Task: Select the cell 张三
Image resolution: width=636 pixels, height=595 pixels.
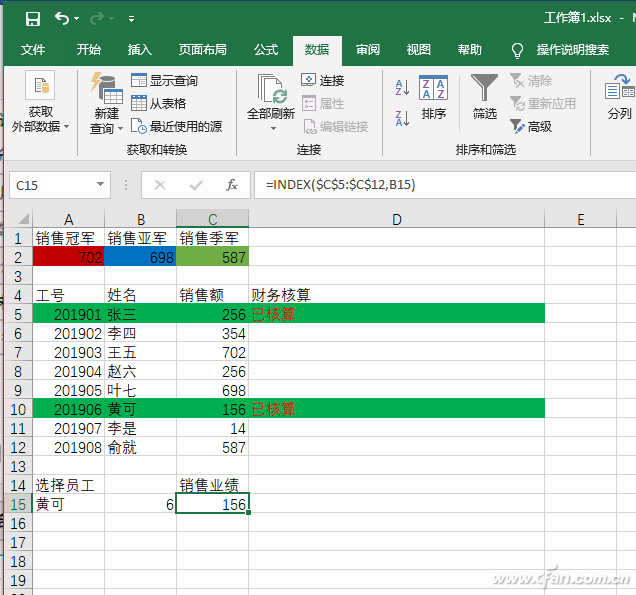Action: (140, 314)
